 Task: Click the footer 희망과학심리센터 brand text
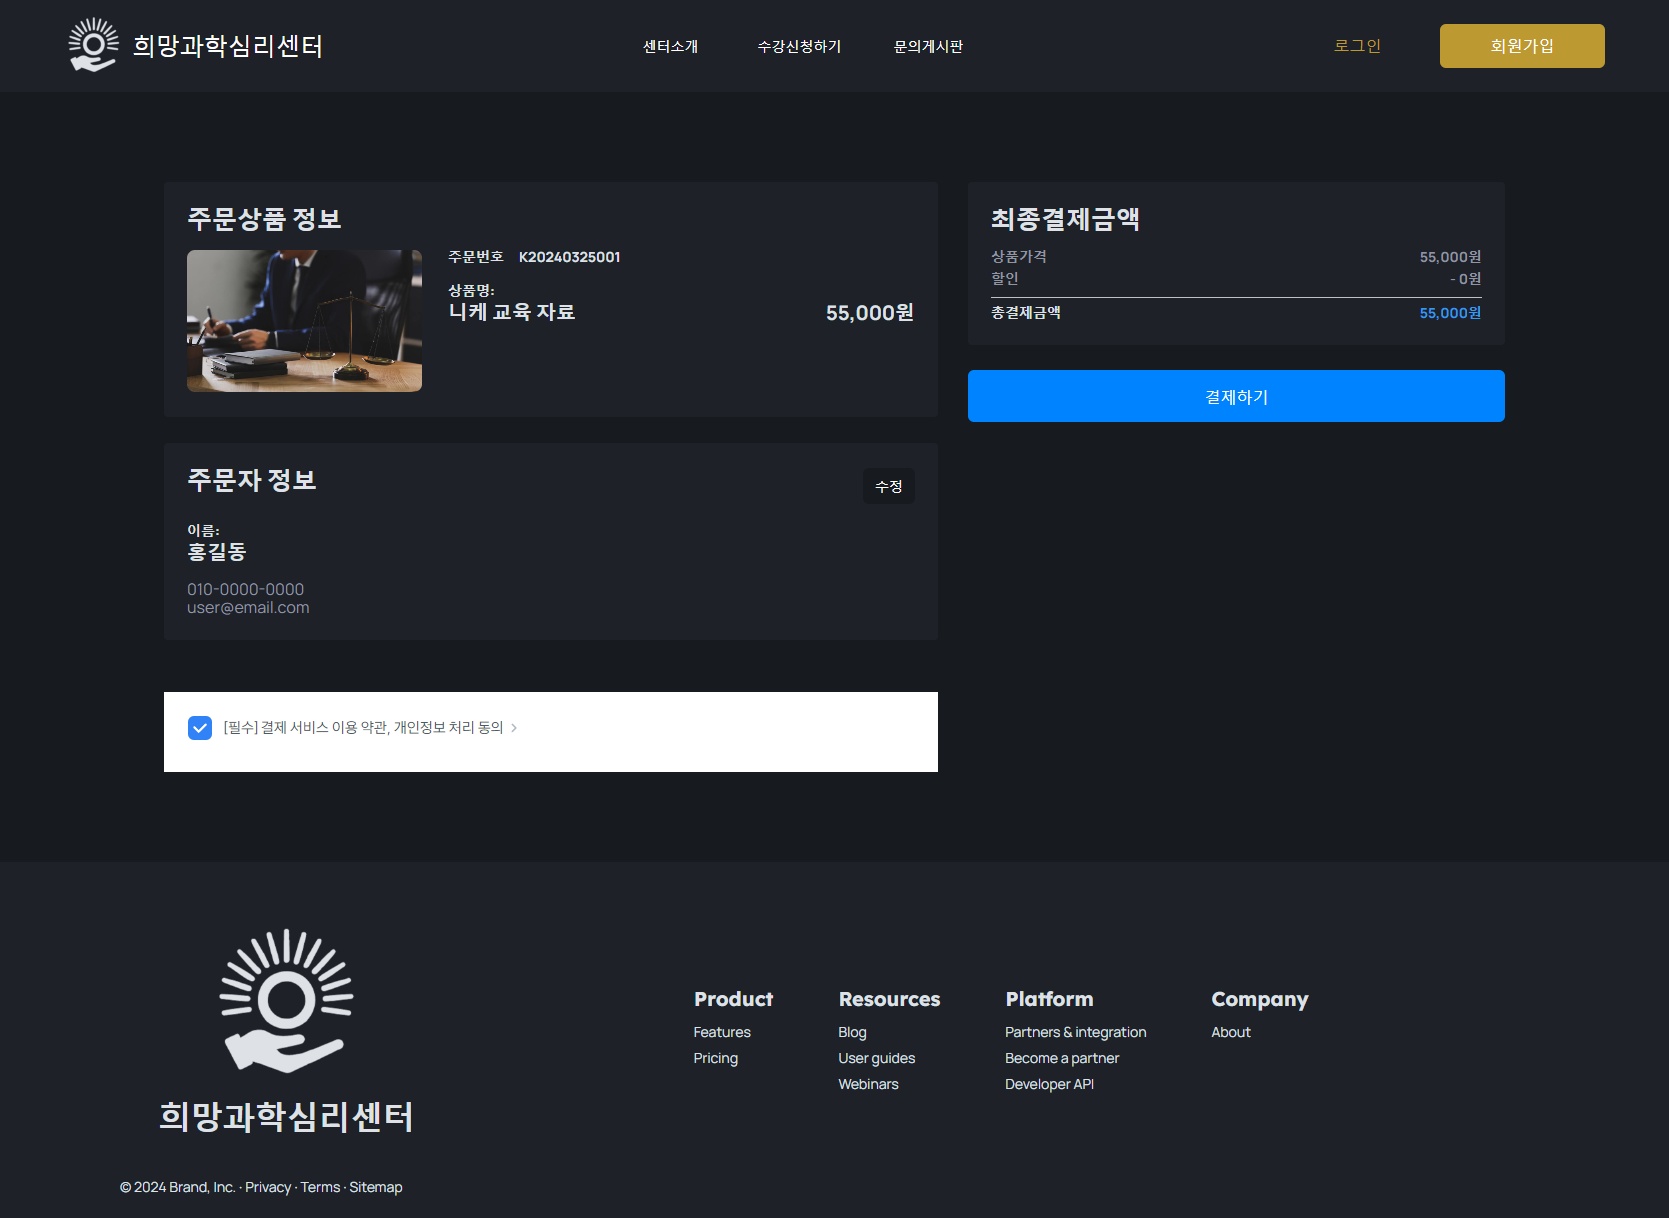point(286,1117)
